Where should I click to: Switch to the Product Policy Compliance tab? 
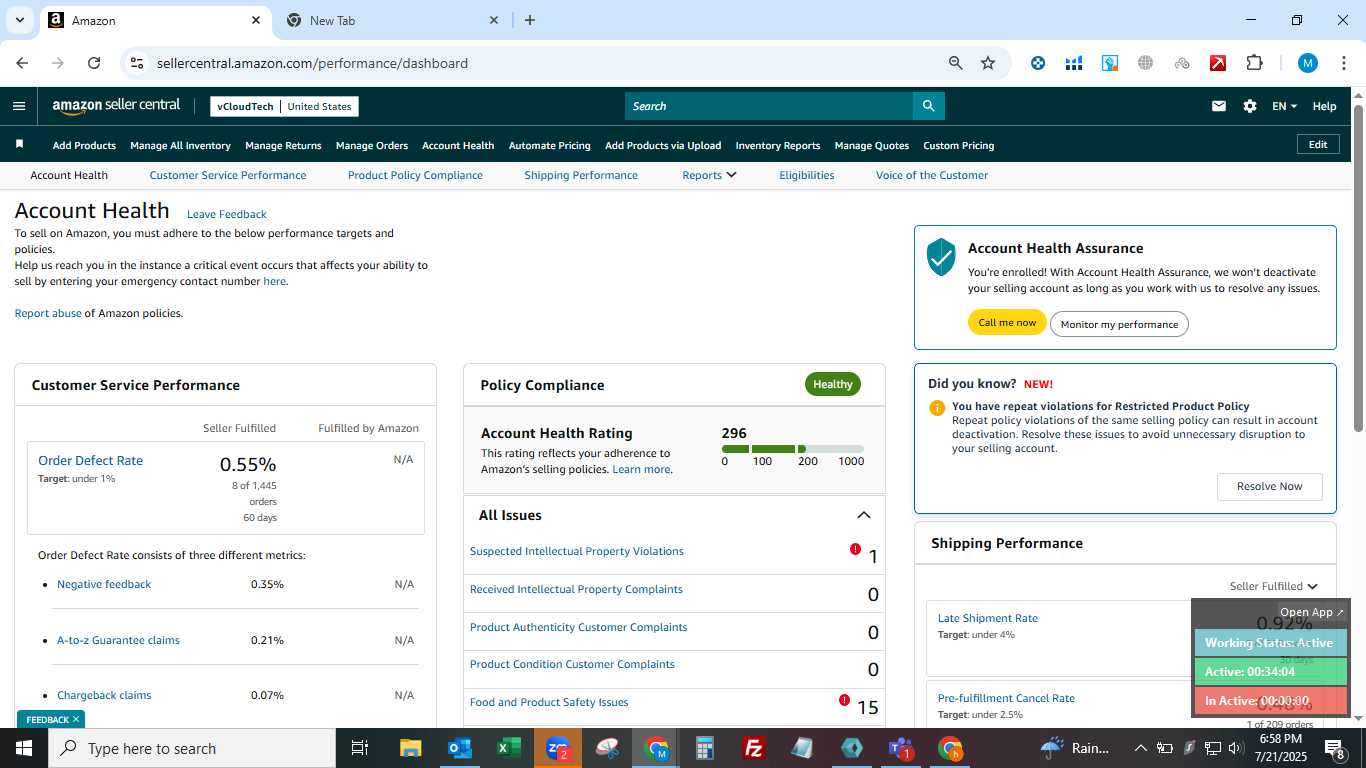pos(415,175)
